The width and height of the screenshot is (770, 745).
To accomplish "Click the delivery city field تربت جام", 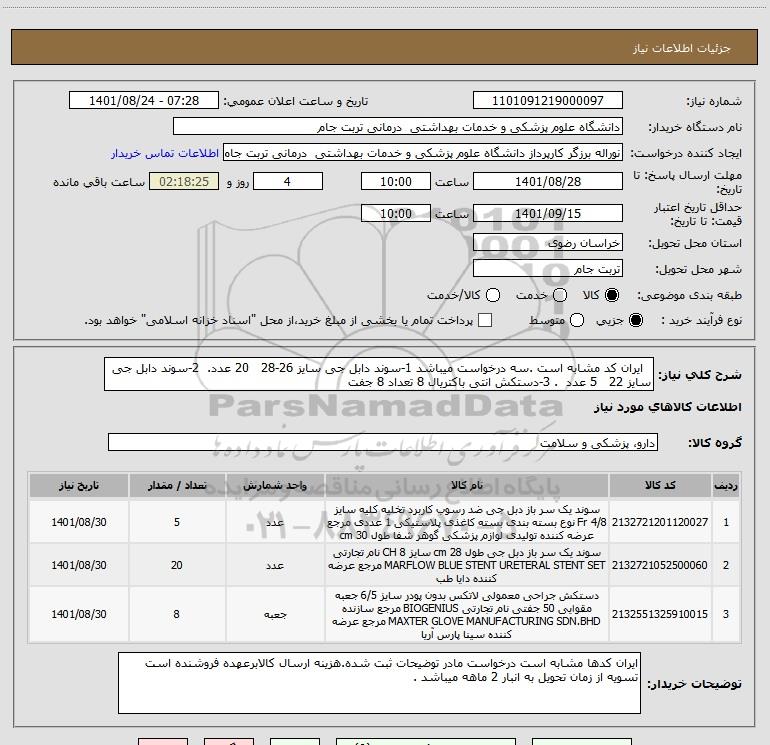I will click(548, 269).
